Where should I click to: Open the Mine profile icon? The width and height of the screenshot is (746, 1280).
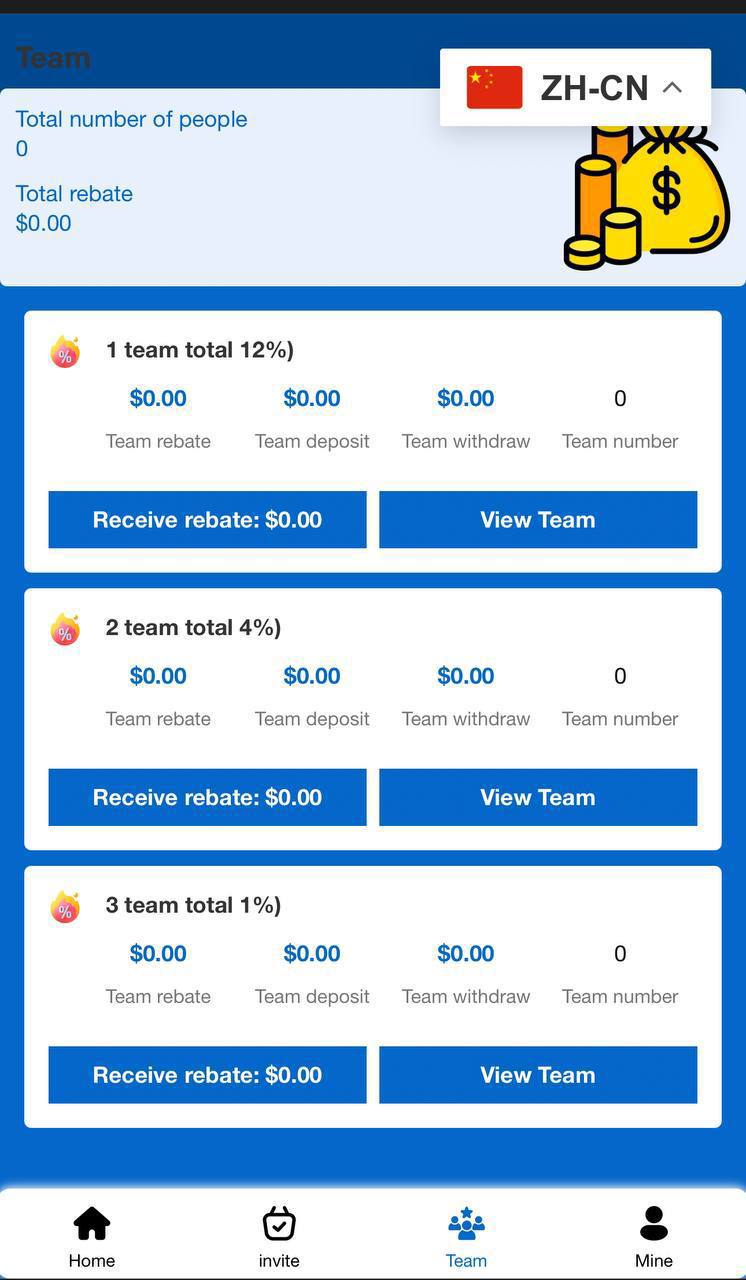pos(653,1223)
